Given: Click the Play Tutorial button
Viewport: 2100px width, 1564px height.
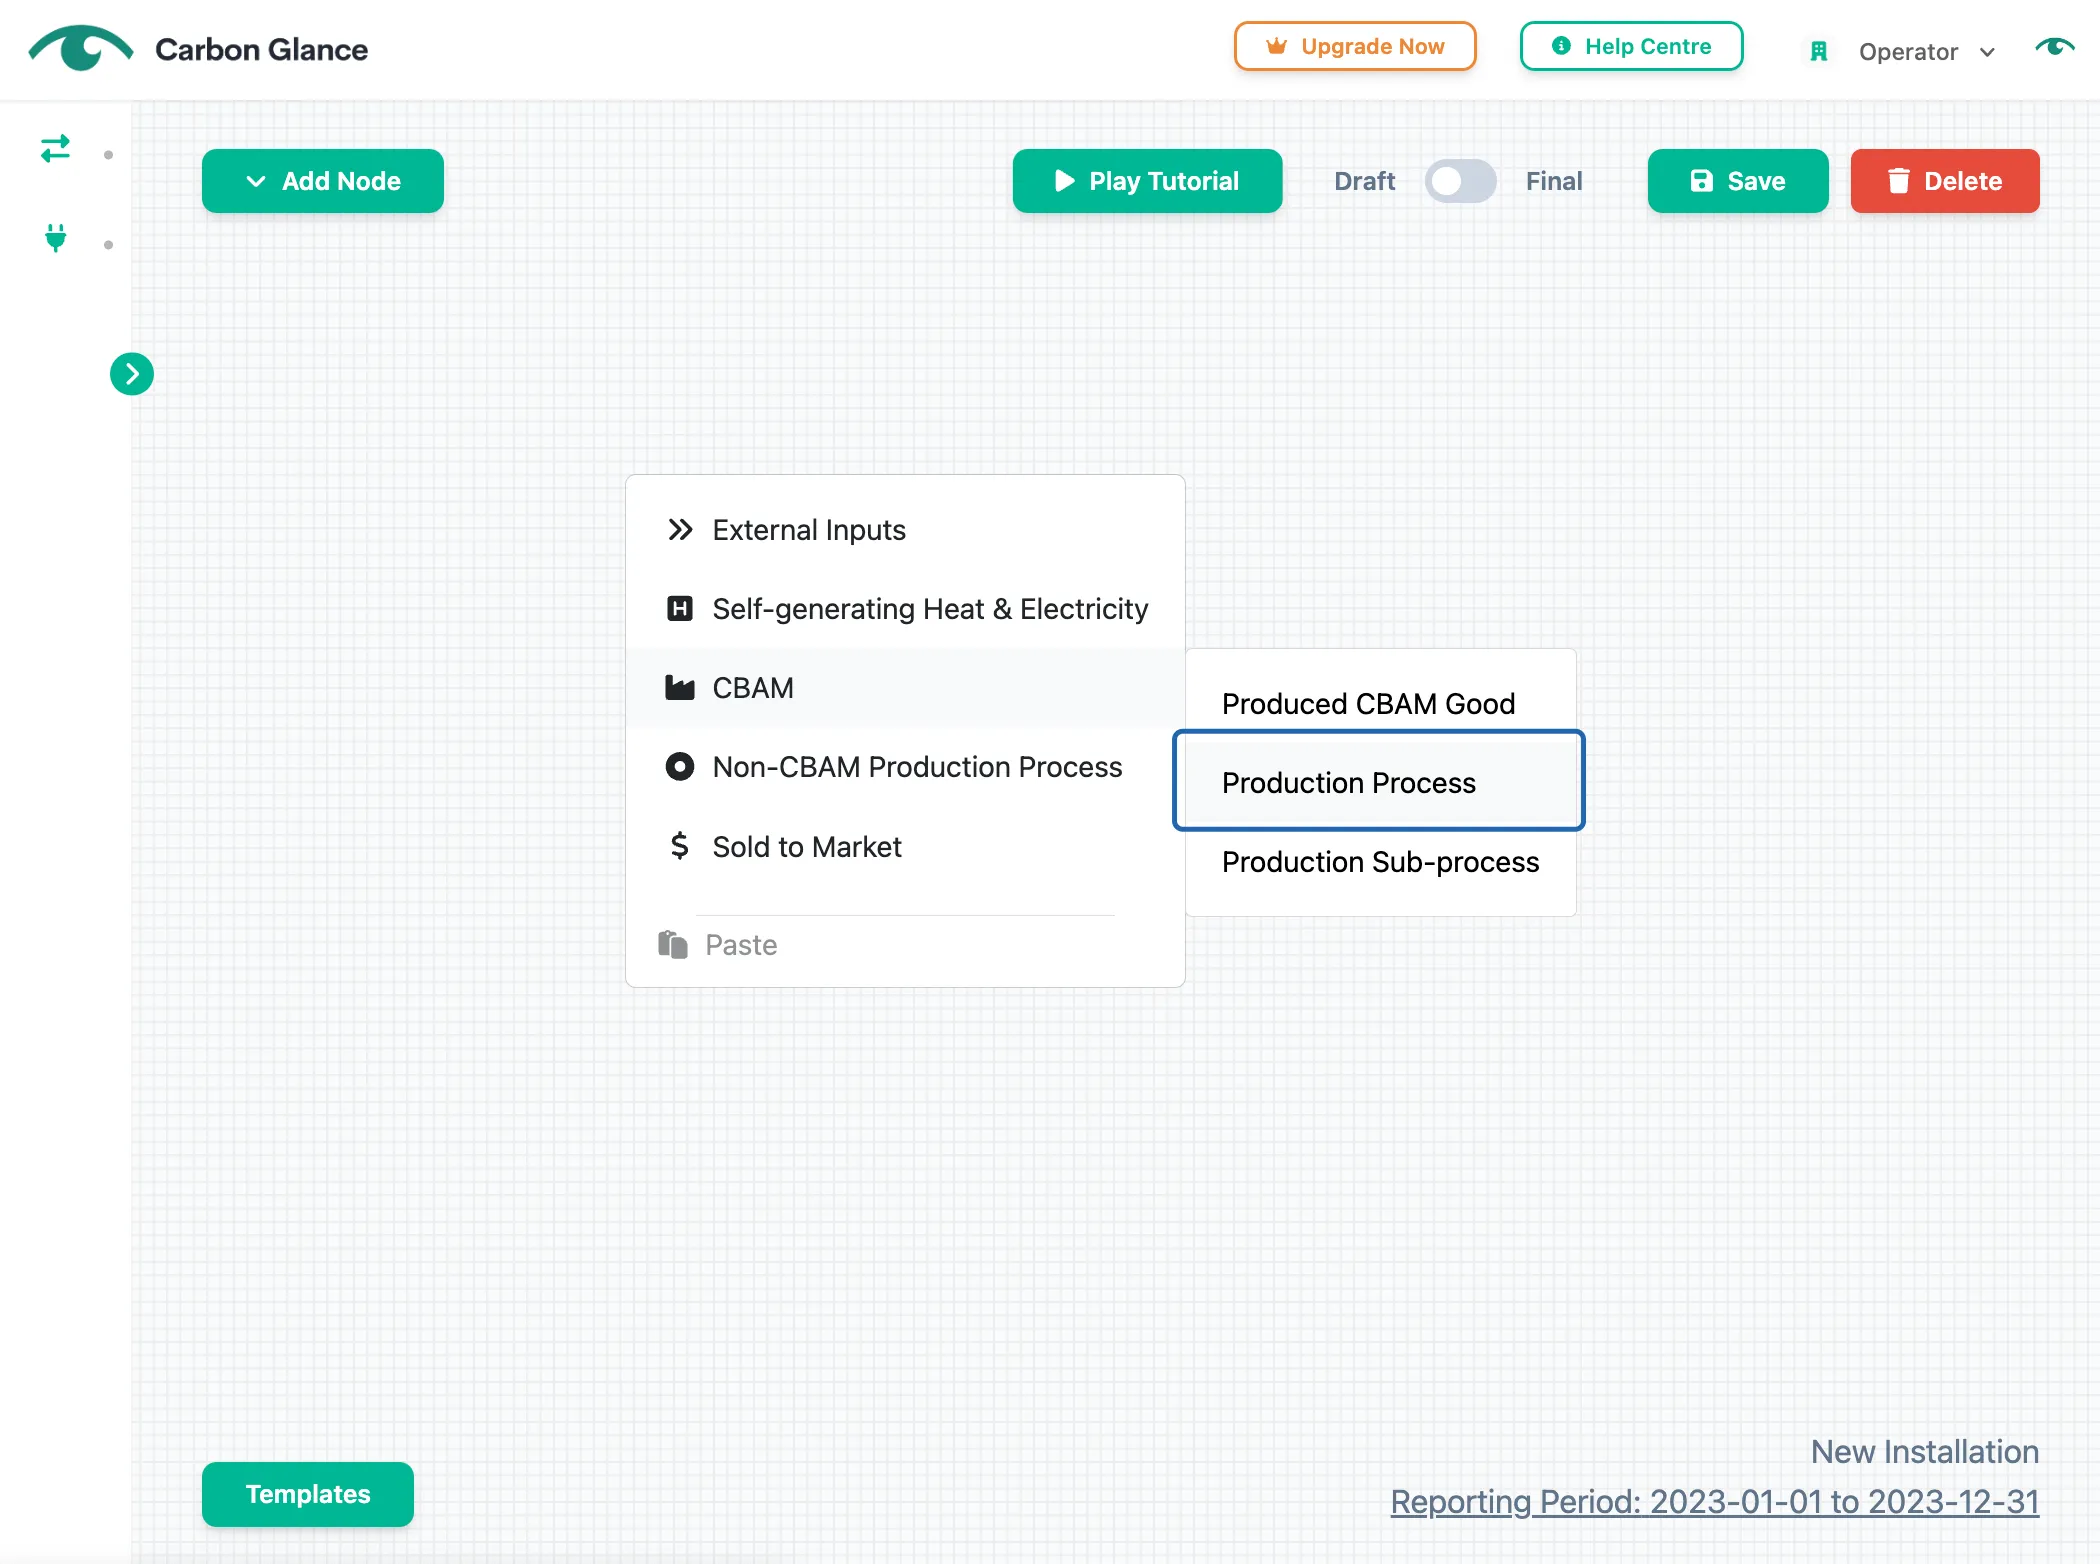Looking at the screenshot, I should (x=1147, y=181).
